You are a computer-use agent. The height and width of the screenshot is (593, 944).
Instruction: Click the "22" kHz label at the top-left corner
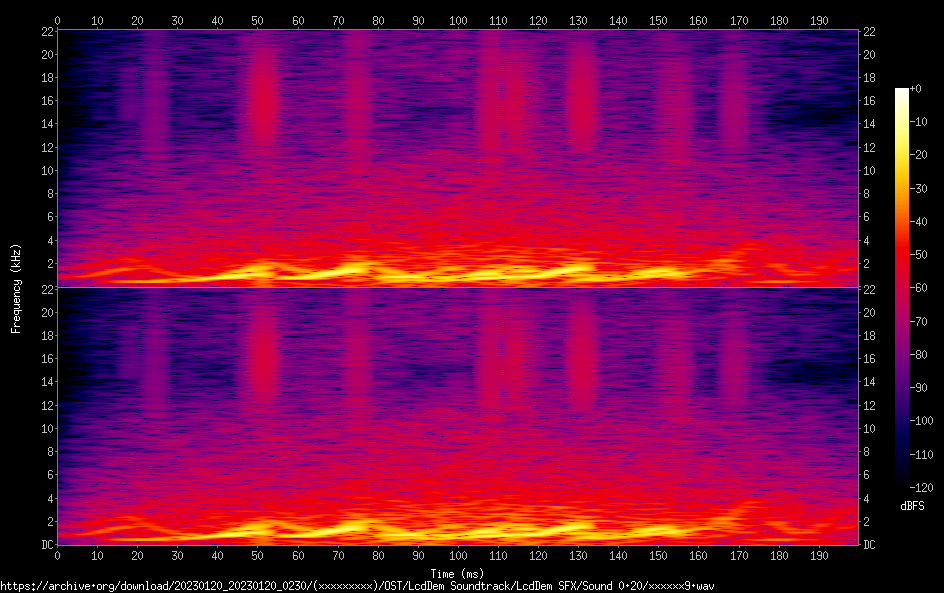(x=46, y=32)
